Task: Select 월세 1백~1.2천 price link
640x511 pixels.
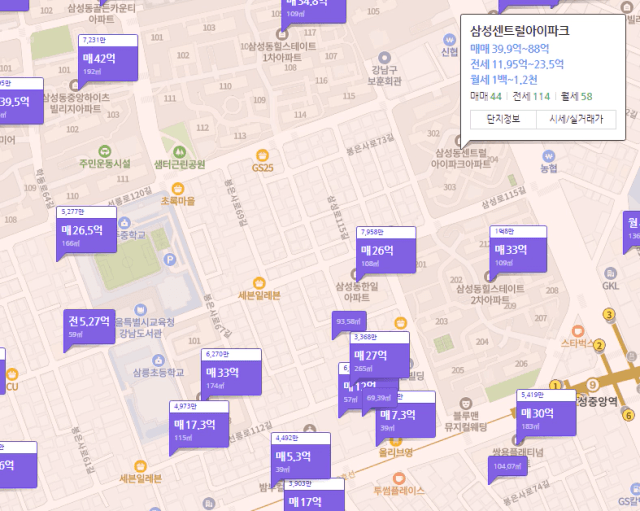Action: 504,80
